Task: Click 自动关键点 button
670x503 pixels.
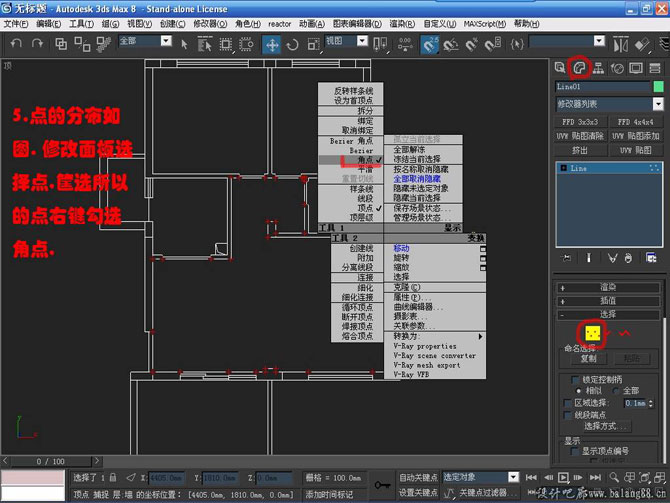Action: (418, 477)
